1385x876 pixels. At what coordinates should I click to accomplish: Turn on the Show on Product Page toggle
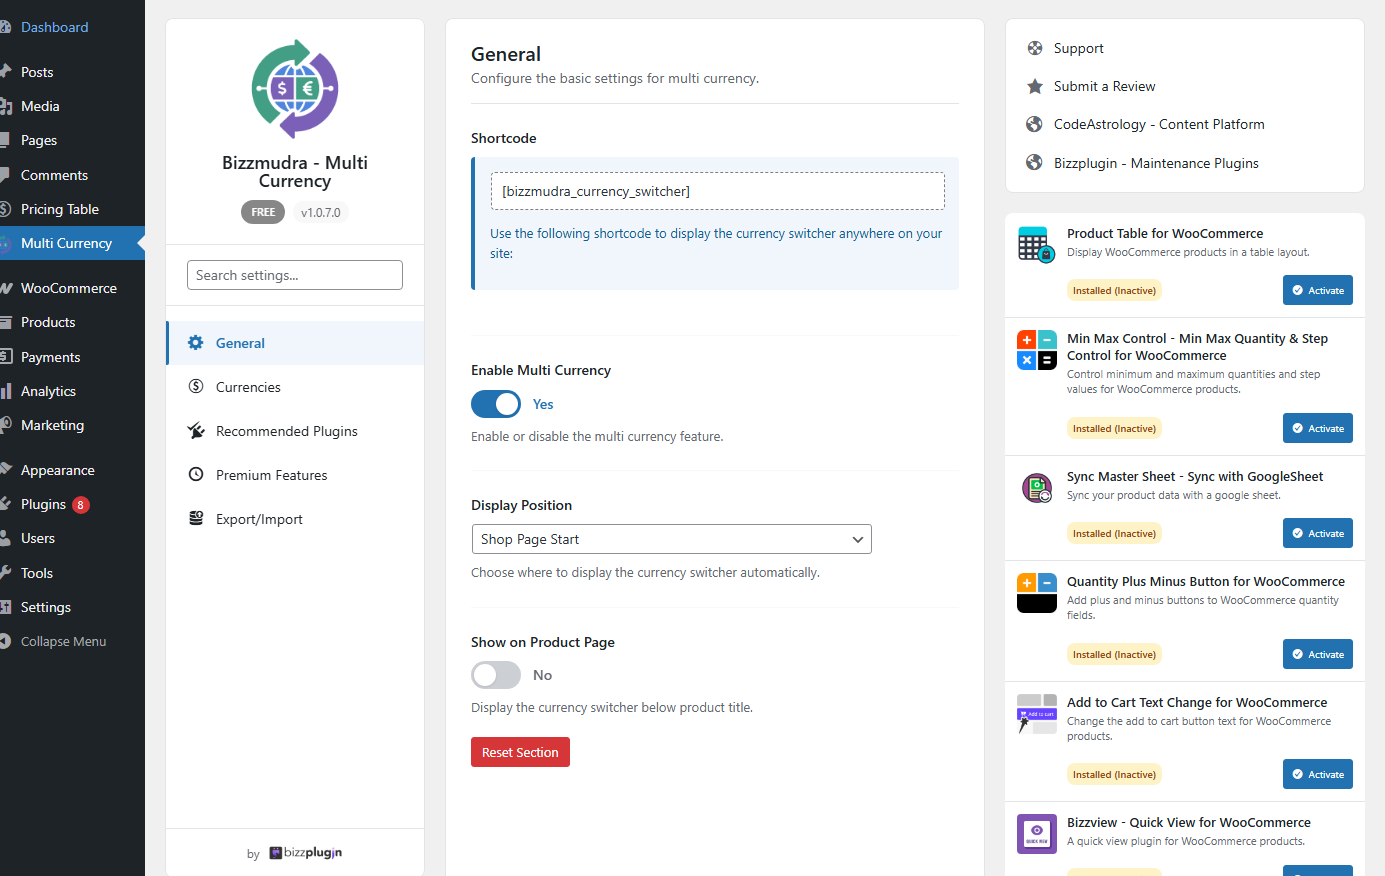pos(496,675)
